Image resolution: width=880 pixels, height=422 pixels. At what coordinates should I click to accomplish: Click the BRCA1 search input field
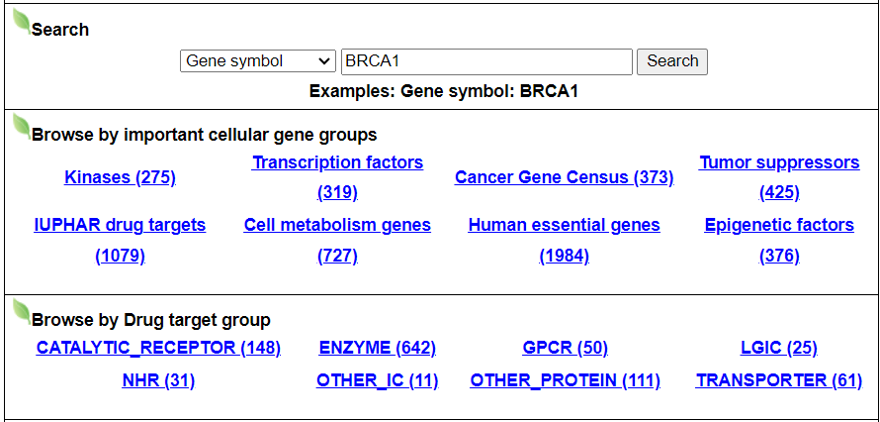486,61
